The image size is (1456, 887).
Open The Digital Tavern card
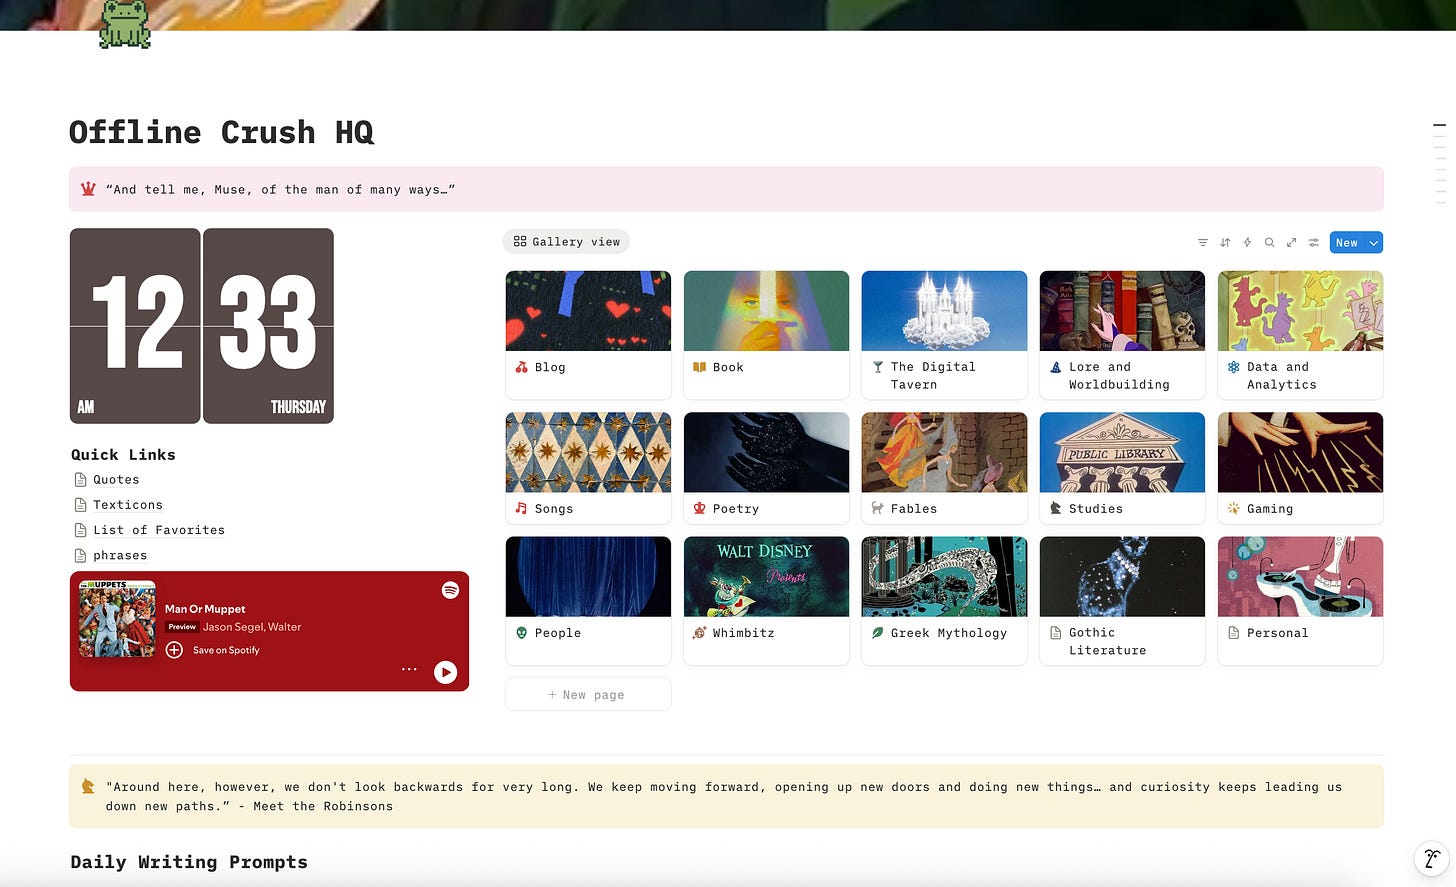(x=944, y=335)
